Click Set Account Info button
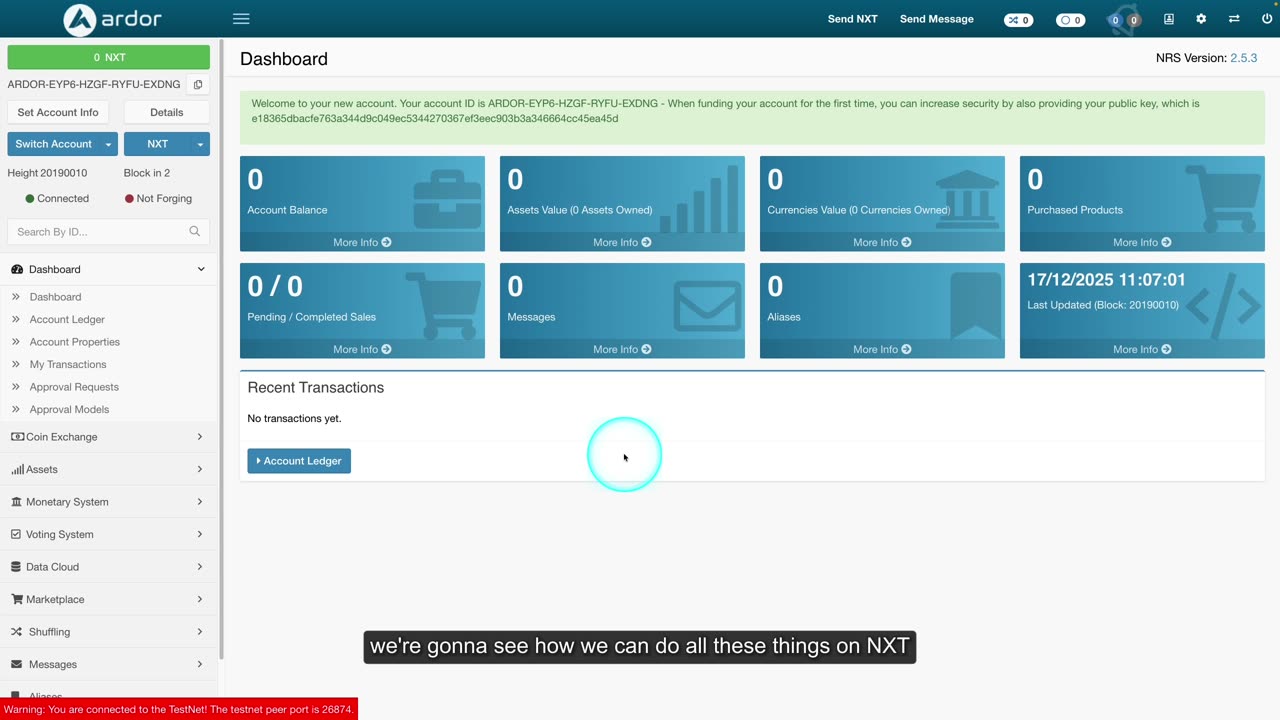The image size is (1280, 720). tap(58, 112)
